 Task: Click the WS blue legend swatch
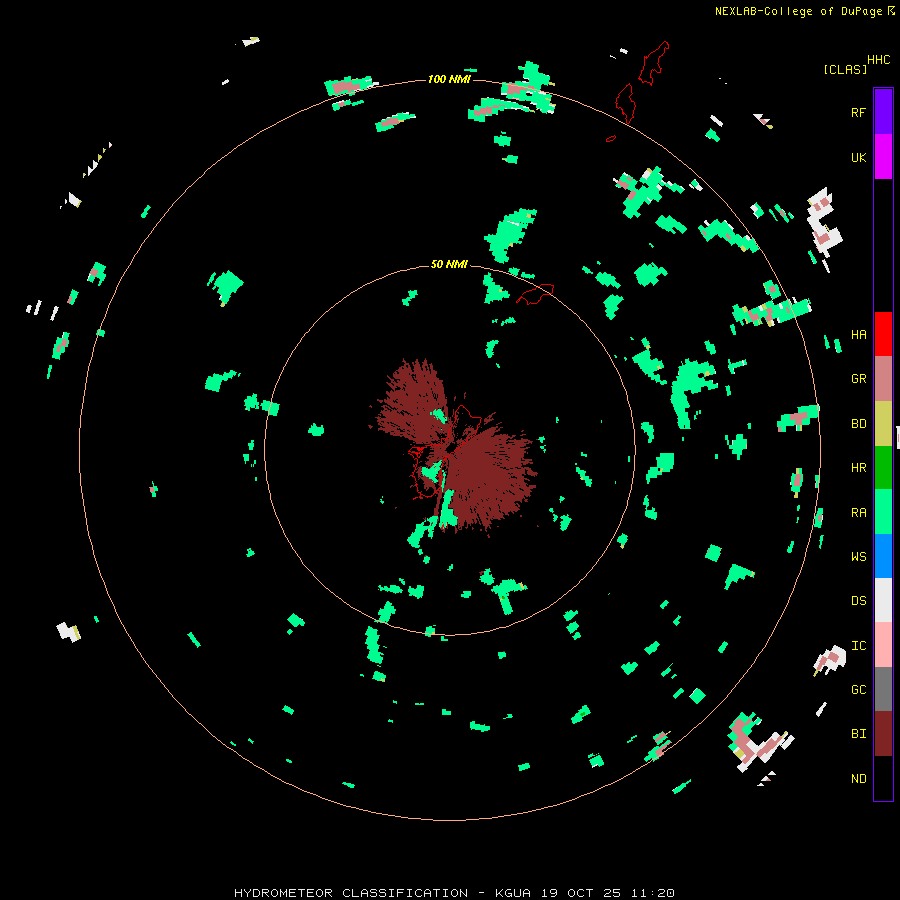[x=883, y=556]
